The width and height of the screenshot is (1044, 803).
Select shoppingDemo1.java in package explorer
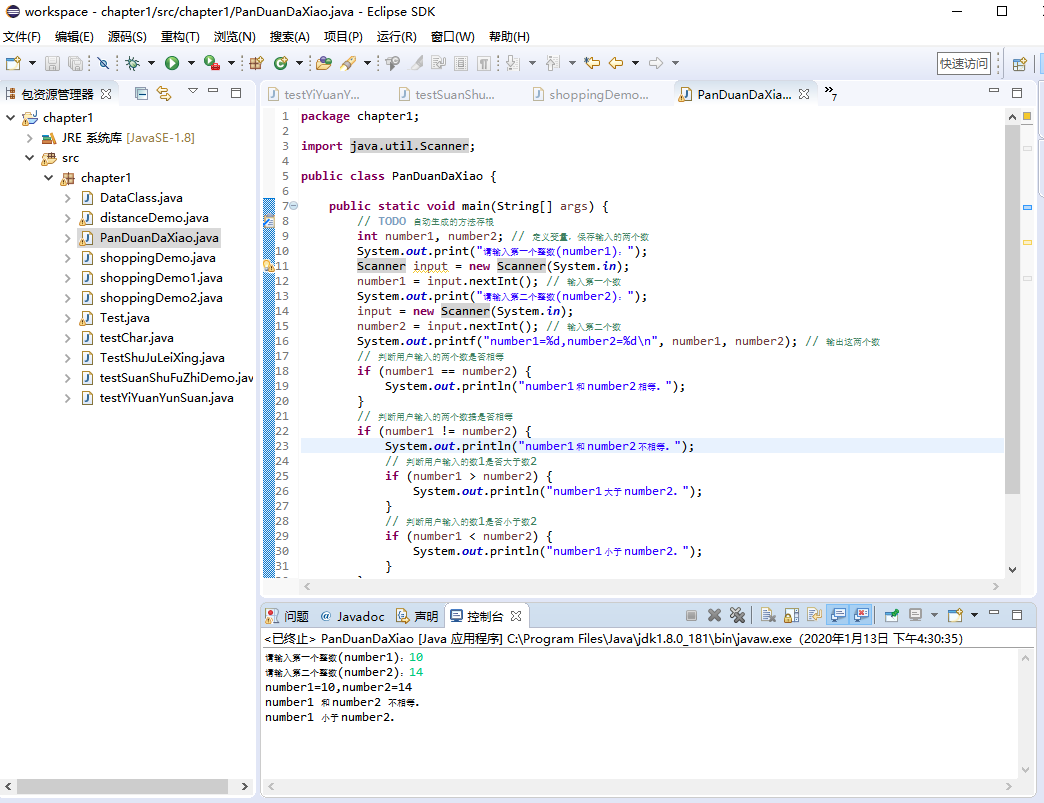161,278
